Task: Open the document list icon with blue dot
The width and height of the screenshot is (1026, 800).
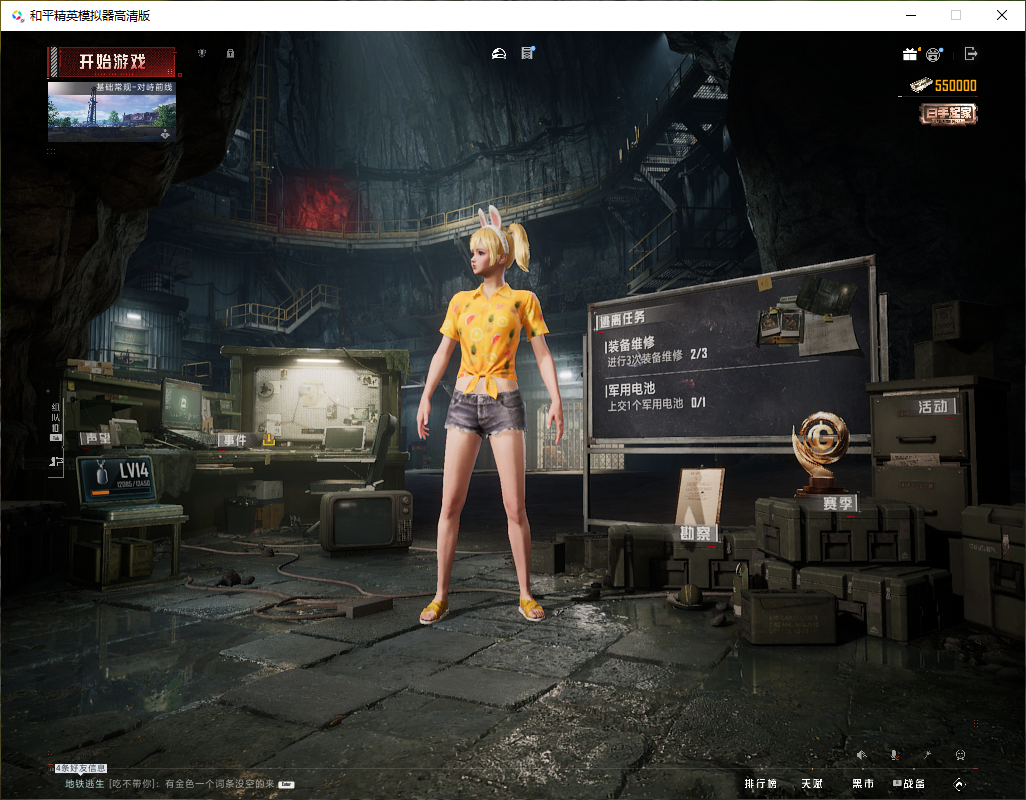Action: [527, 53]
